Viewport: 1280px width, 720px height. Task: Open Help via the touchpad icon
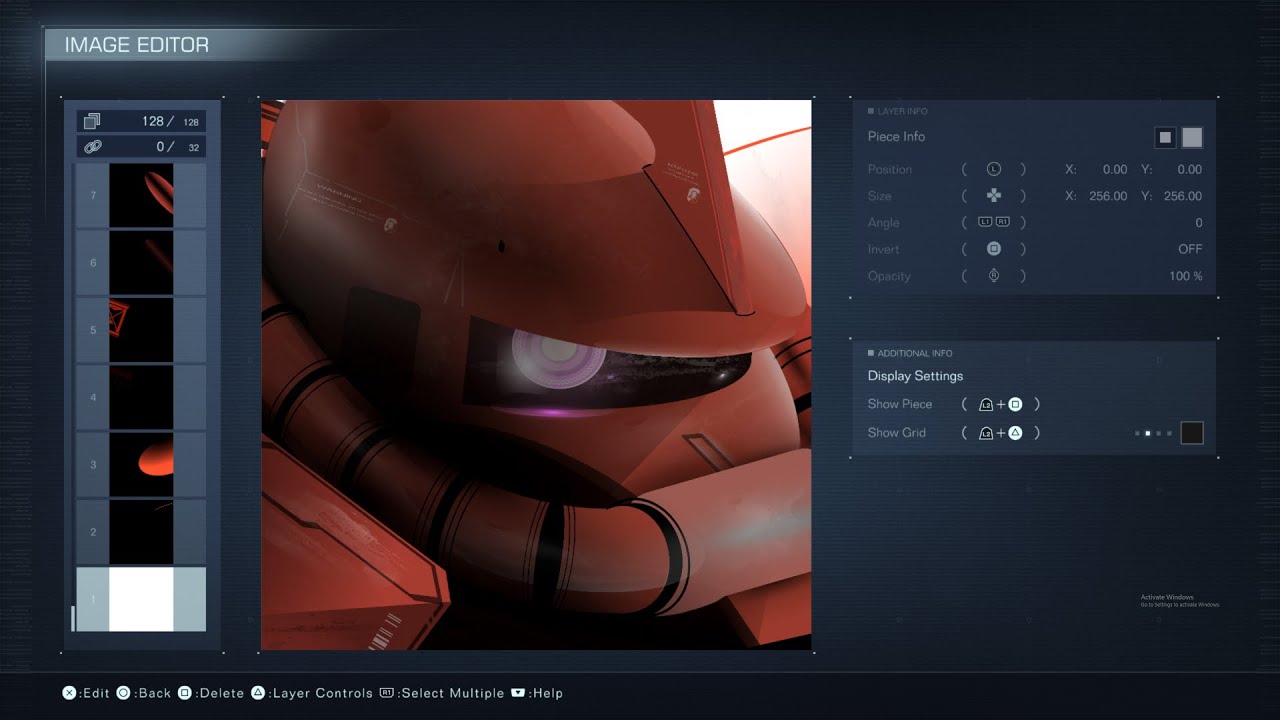pyautogui.click(x=518, y=693)
